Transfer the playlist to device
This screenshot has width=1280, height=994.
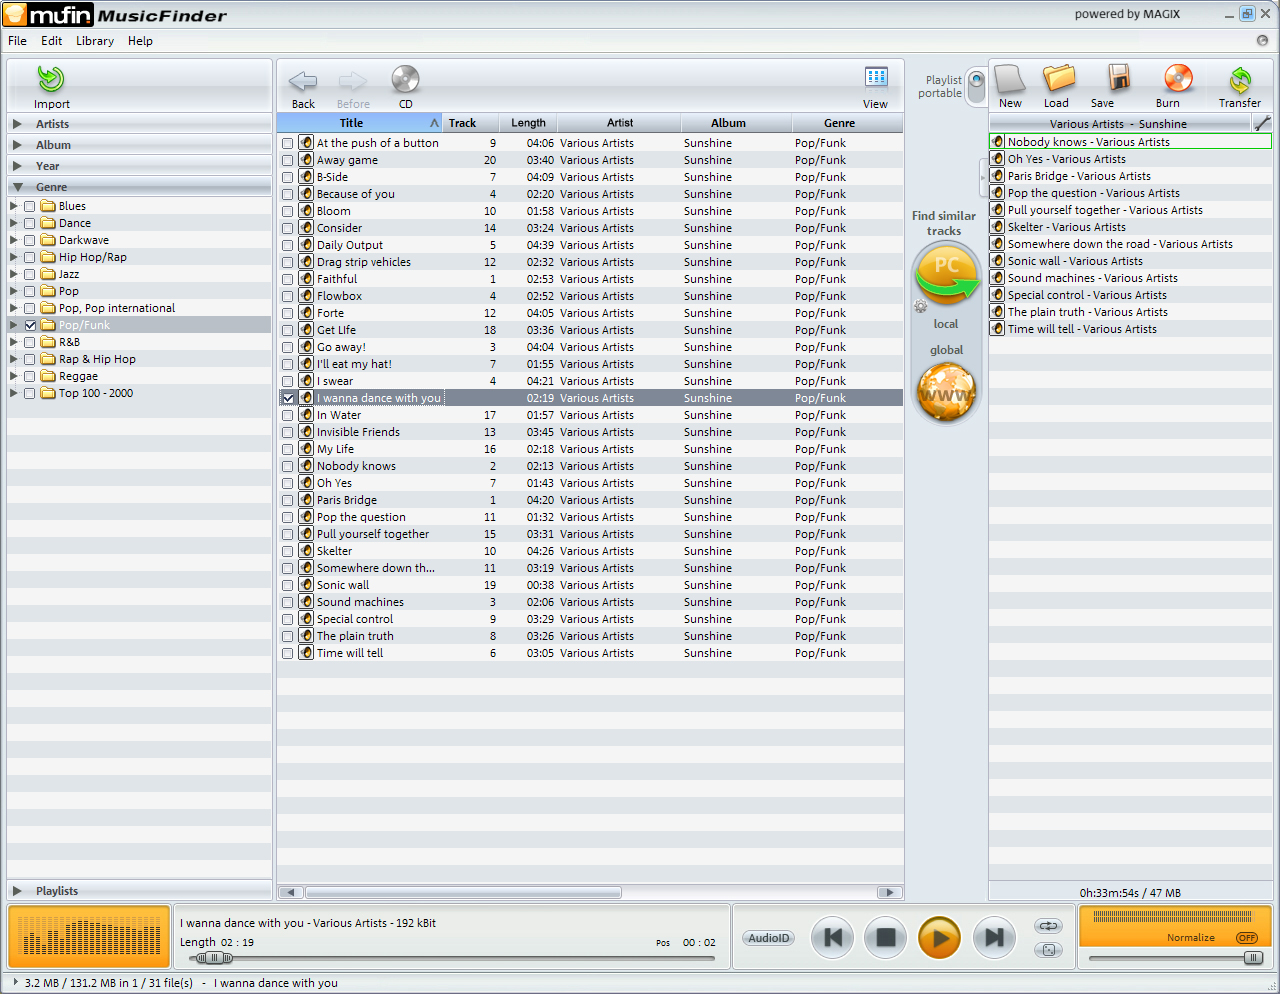1240,80
